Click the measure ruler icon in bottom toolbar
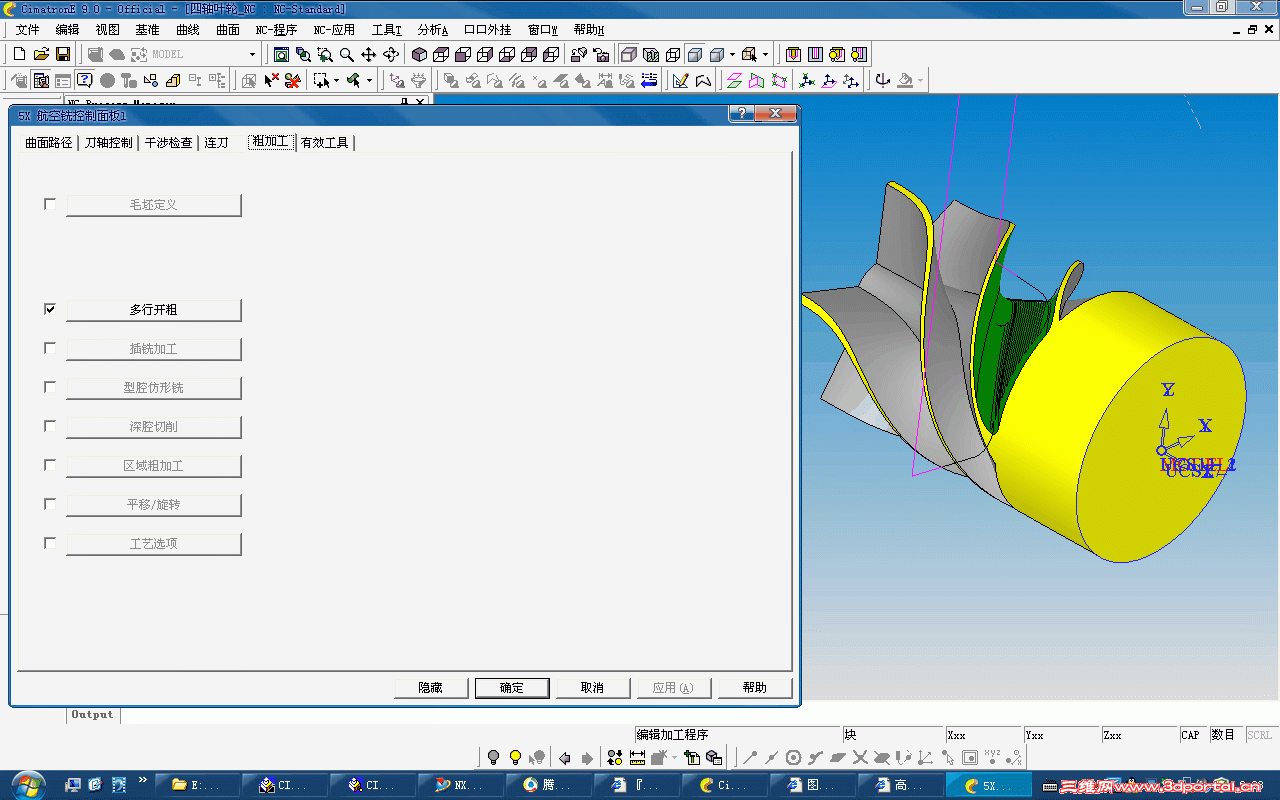This screenshot has width=1280, height=800. tap(637, 757)
